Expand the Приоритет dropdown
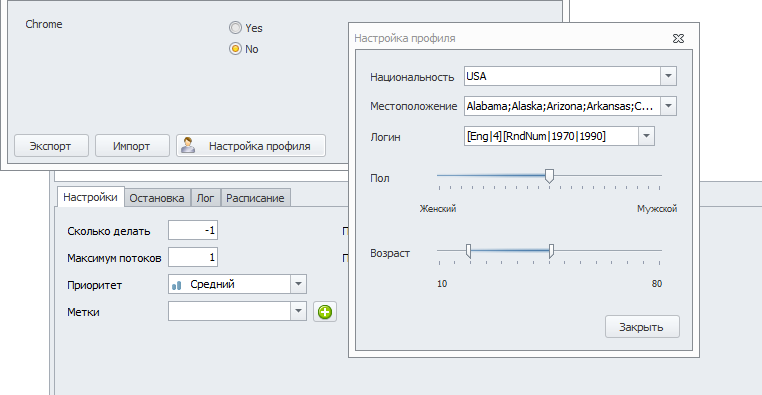 click(x=298, y=284)
